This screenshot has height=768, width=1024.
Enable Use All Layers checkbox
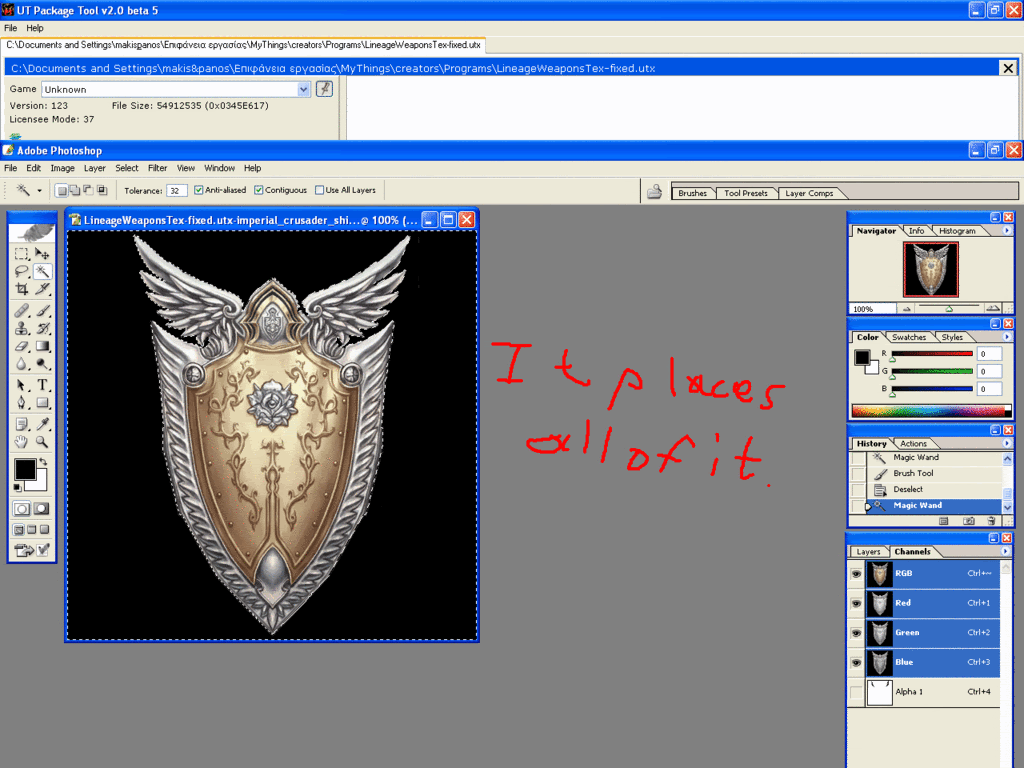320,190
